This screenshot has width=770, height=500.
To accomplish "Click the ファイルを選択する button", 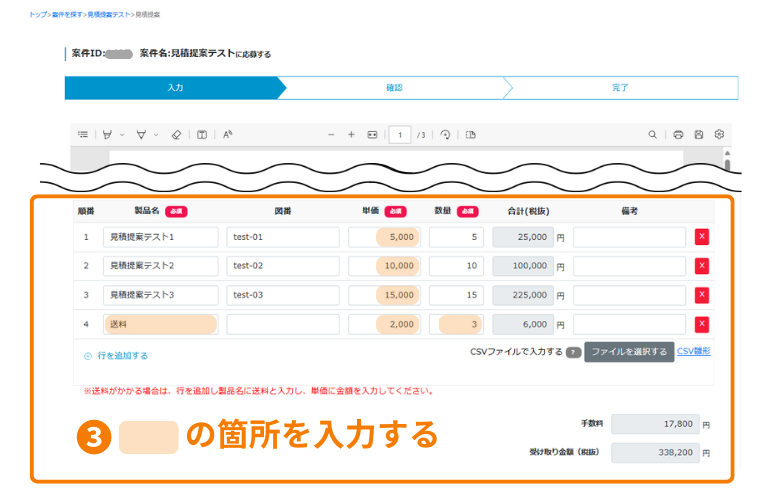I will [629, 352].
